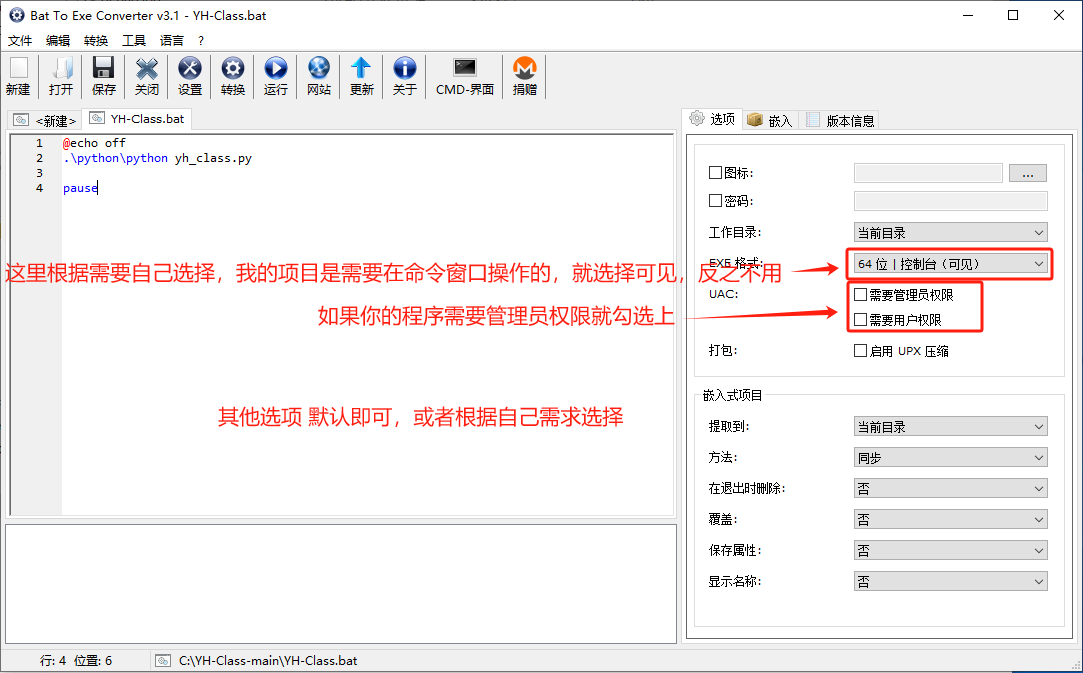Click the 嵌入式项目 group label
Viewport: 1083px width, 673px height.
733,395
